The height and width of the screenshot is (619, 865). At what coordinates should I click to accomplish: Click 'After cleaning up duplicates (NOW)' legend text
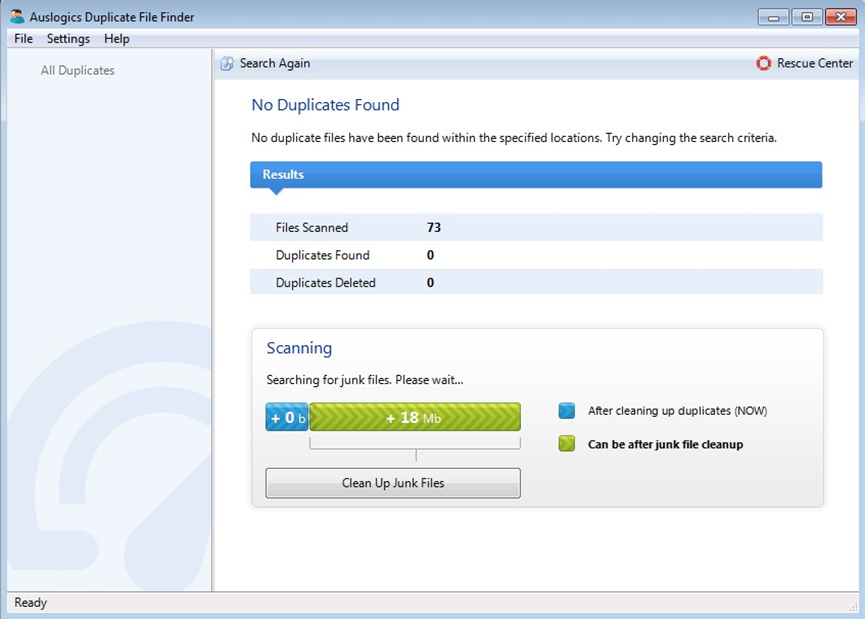(677, 410)
